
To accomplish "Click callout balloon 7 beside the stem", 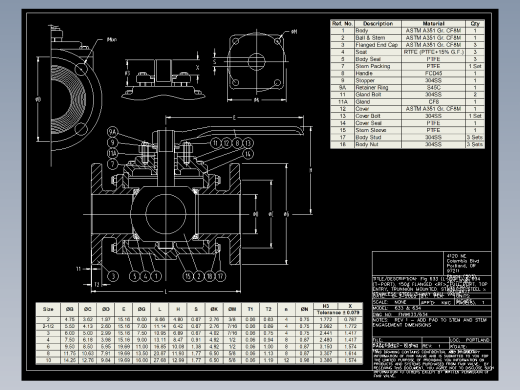I will click(x=113, y=164).
